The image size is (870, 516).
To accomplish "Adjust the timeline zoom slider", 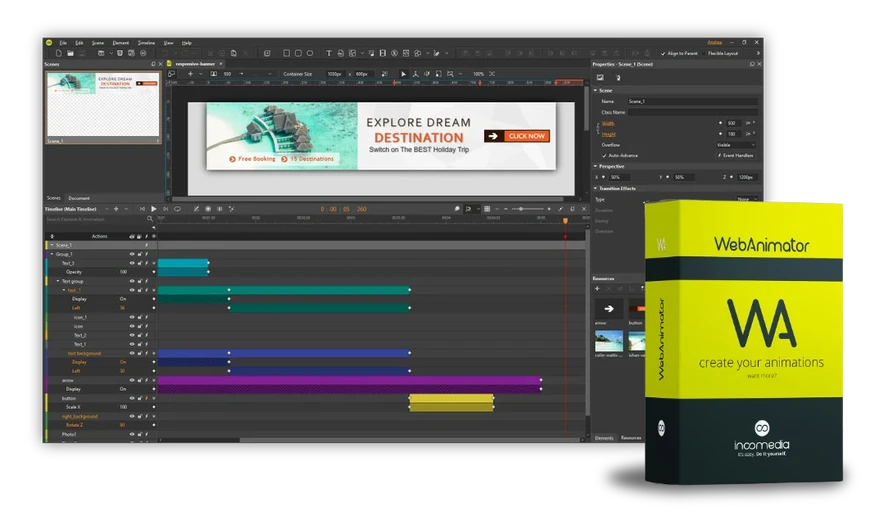I will click(x=520, y=209).
